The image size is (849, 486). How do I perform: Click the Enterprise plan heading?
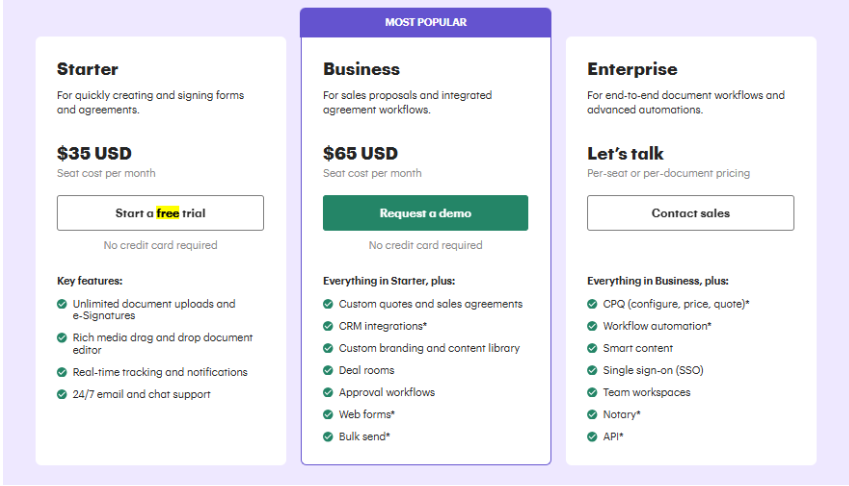coord(632,69)
